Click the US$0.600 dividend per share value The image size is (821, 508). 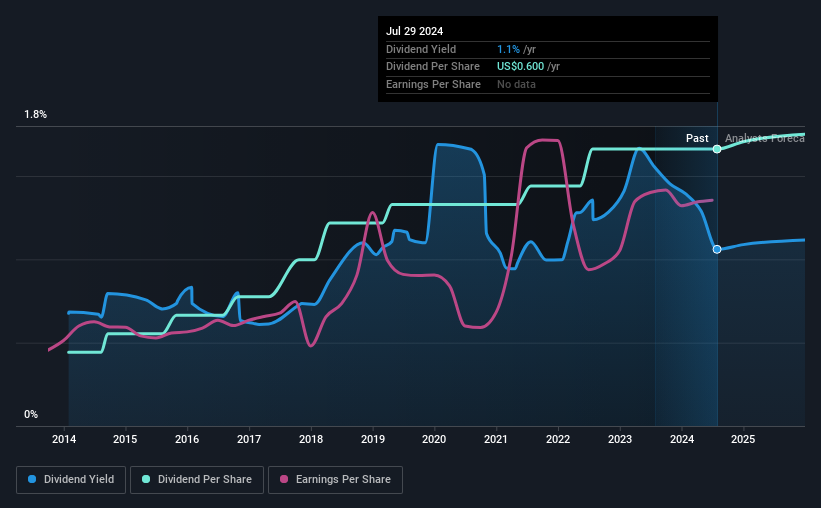coord(520,67)
